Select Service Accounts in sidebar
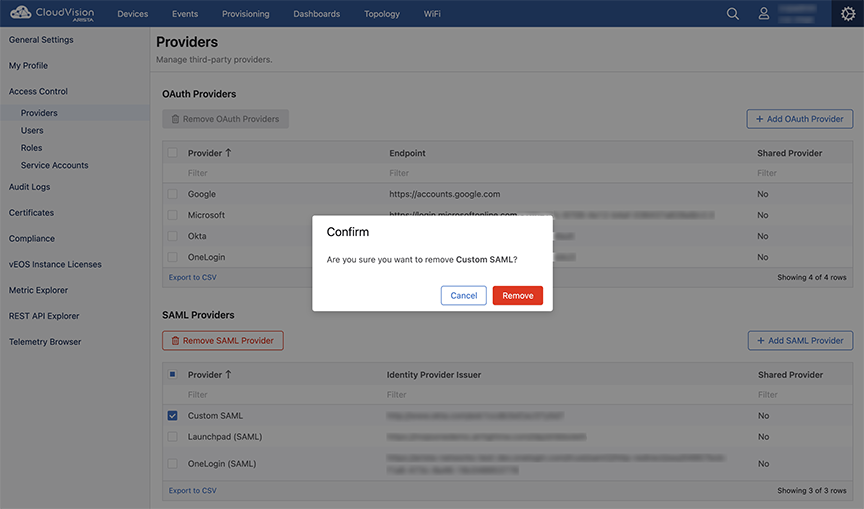864x509 pixels. coord(55,165)
